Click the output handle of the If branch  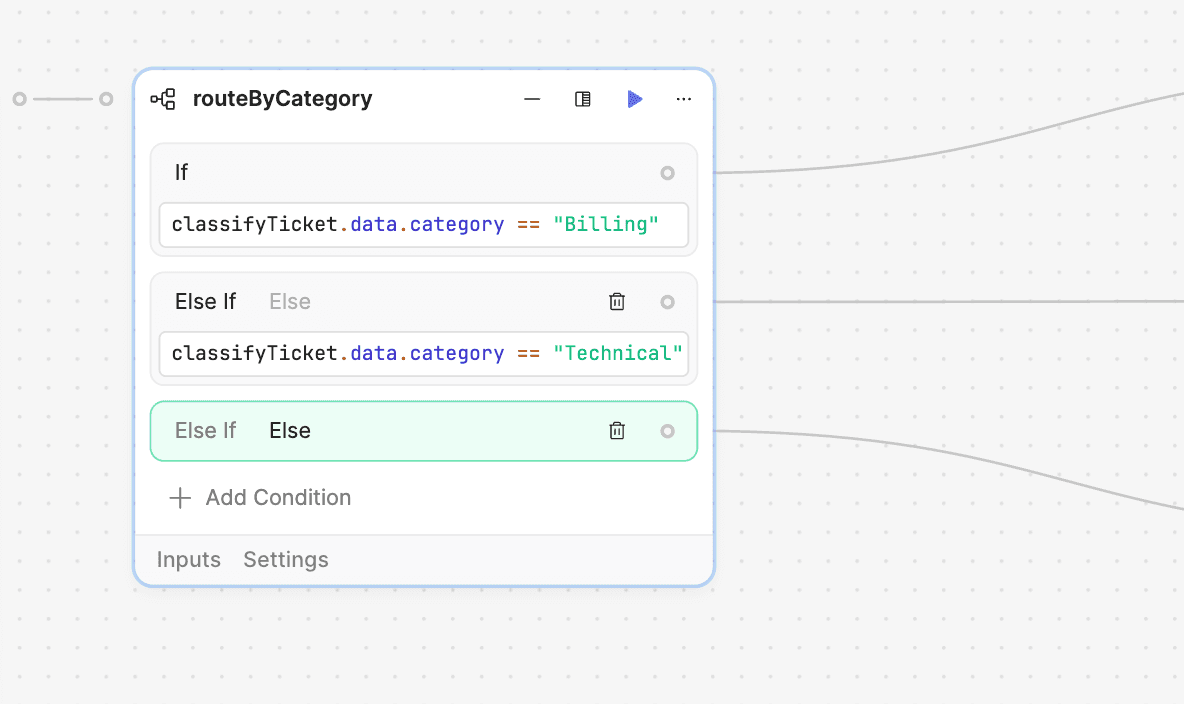667,172
